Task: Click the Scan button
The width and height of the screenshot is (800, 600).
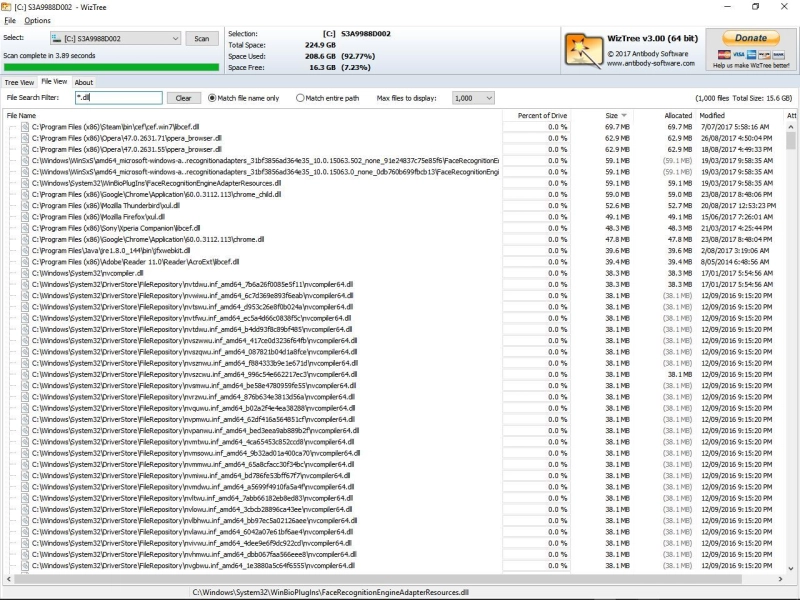Action: tap(202, 38)
